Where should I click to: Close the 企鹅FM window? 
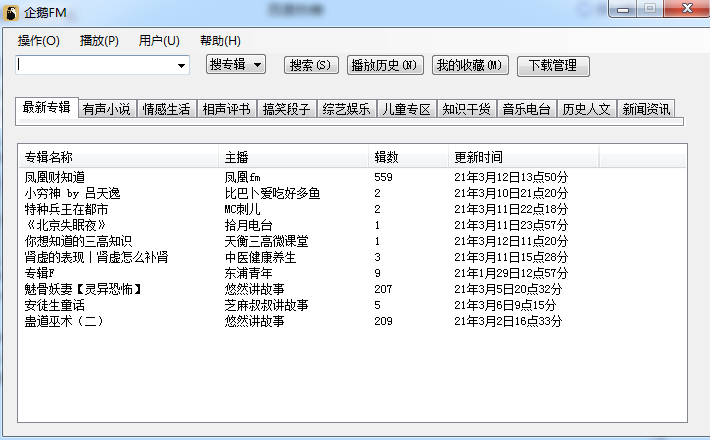coord(687,9)
